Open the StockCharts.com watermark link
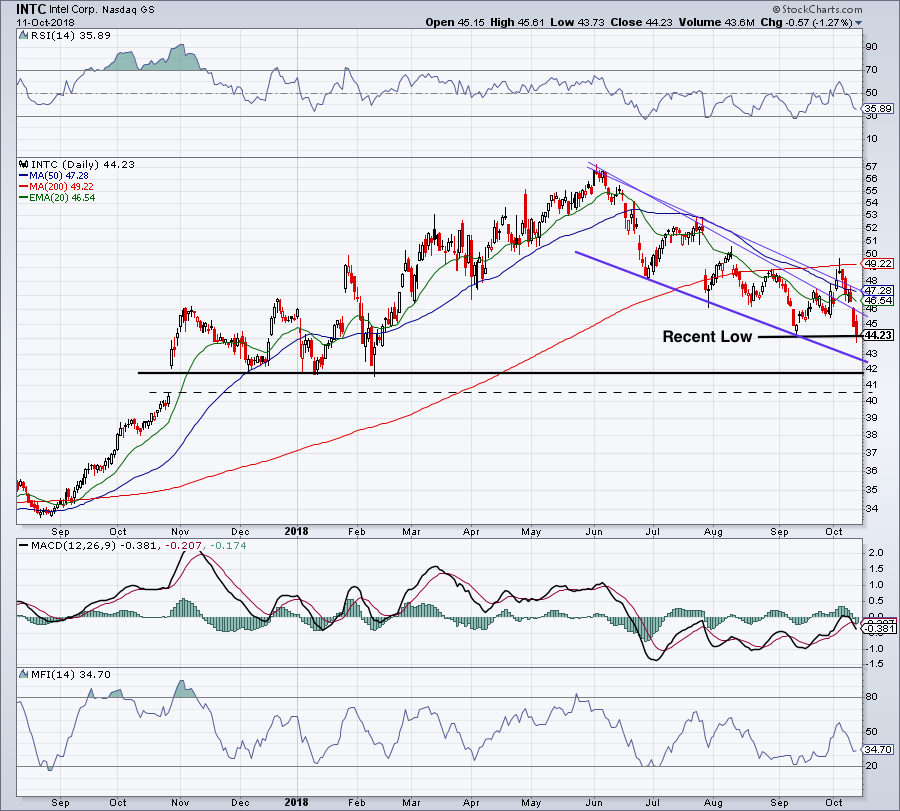The image size is (900, 811). pyautogui.click(x=817, y=9)
